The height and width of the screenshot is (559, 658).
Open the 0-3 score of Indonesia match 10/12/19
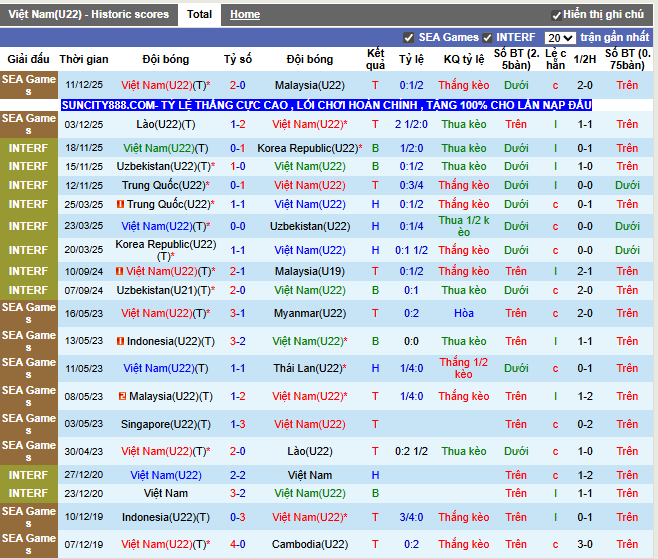(x=238, y=517)
